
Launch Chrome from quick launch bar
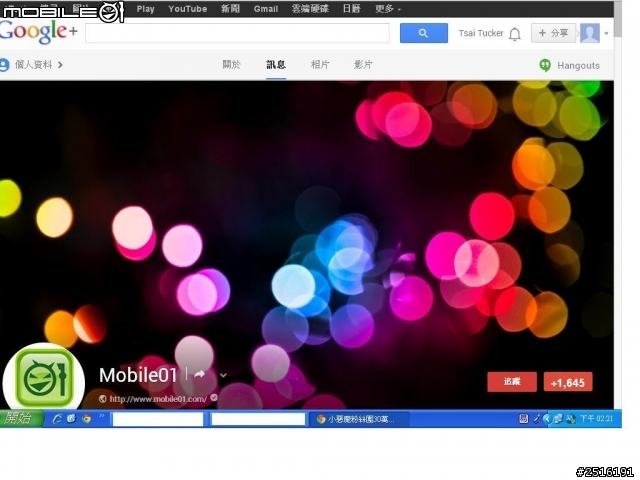[x=86, y=418]
